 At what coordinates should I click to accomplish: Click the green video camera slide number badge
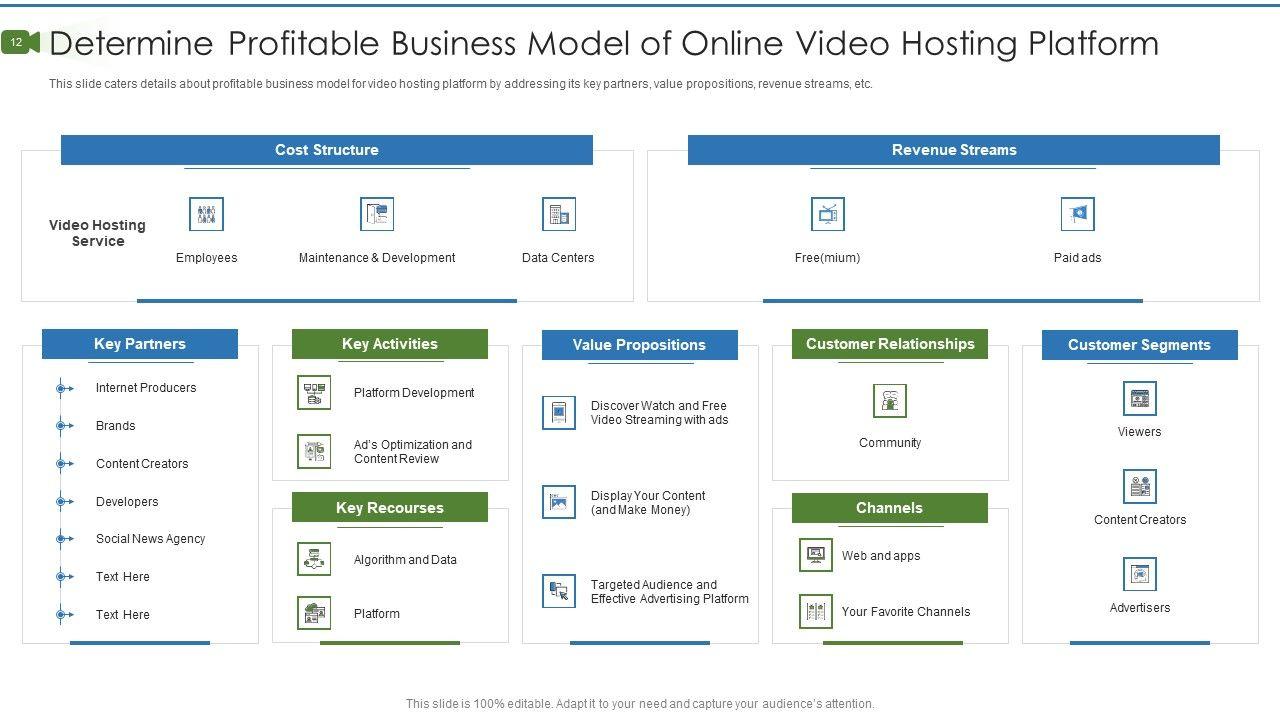click(x=21, y=42)
